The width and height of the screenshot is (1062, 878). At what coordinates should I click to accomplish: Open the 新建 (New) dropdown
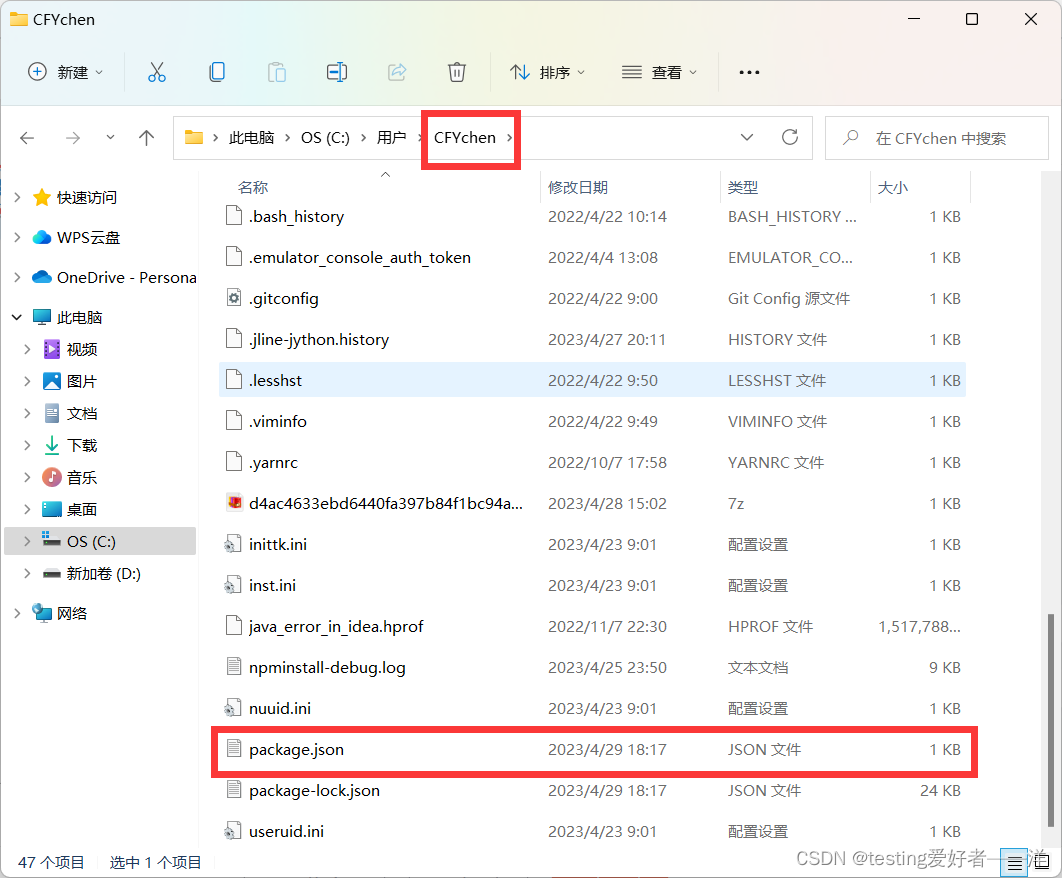[65, 71]
